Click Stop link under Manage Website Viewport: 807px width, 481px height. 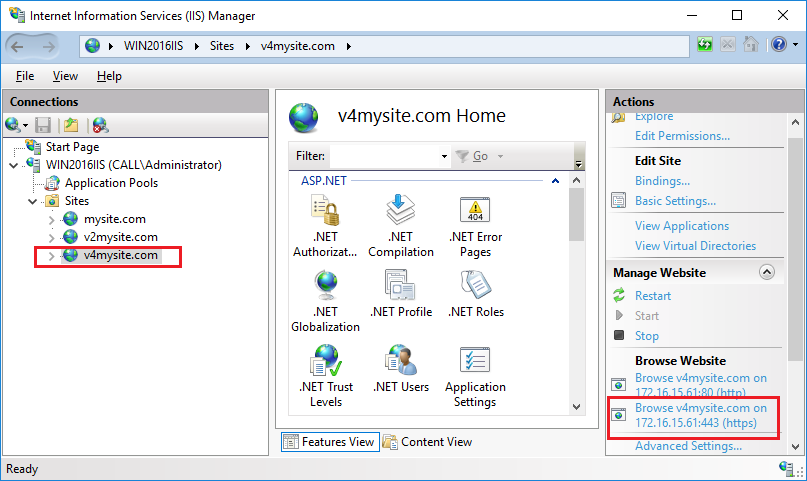(x=646, y=336)
